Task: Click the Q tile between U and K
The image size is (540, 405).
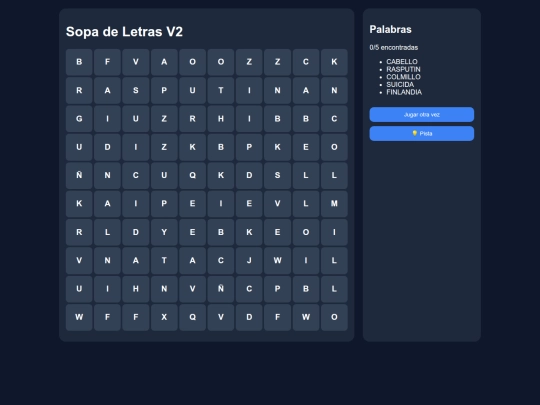Action: [193, 175]
